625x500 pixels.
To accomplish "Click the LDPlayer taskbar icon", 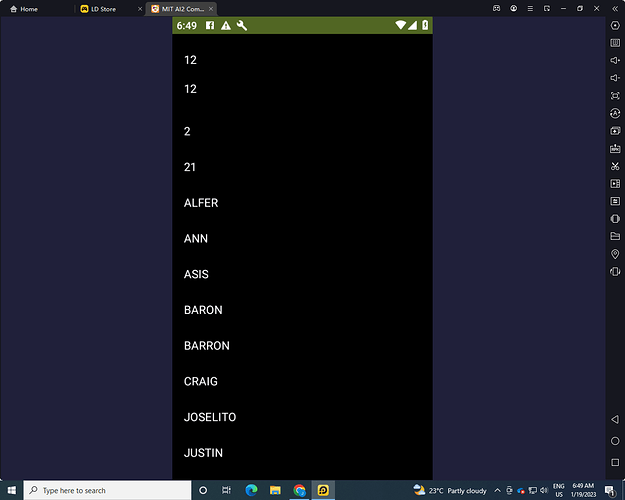I will click(x=323, y=490).
